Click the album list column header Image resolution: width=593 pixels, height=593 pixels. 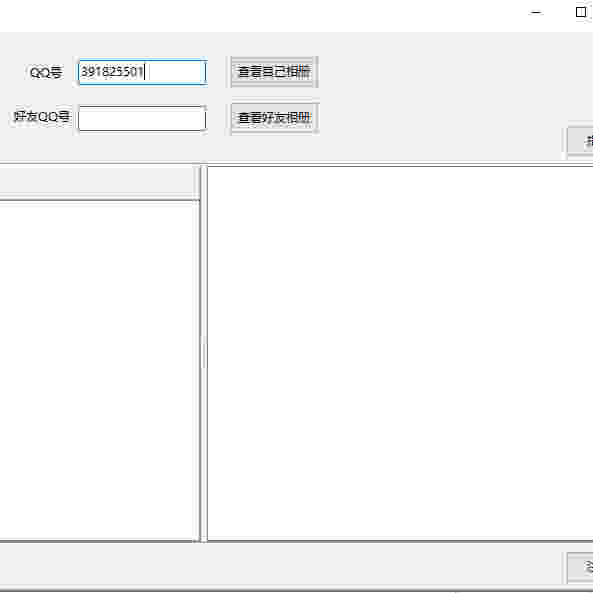(99, 183)
